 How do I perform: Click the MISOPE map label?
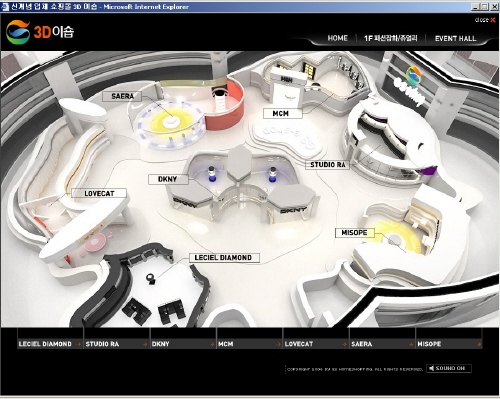355,233
